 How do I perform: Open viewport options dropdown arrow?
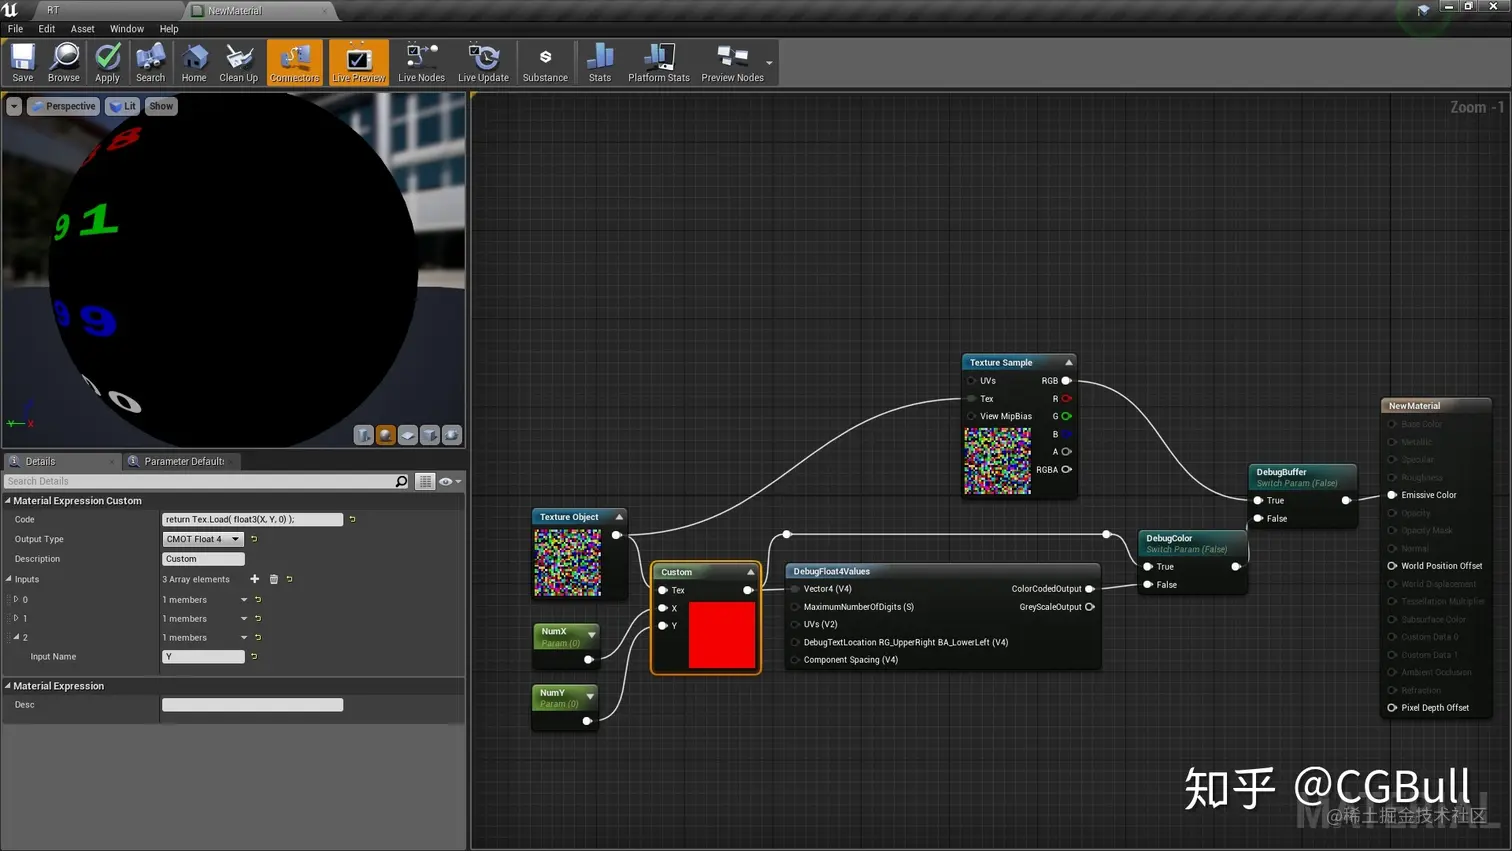pos(14,106)
